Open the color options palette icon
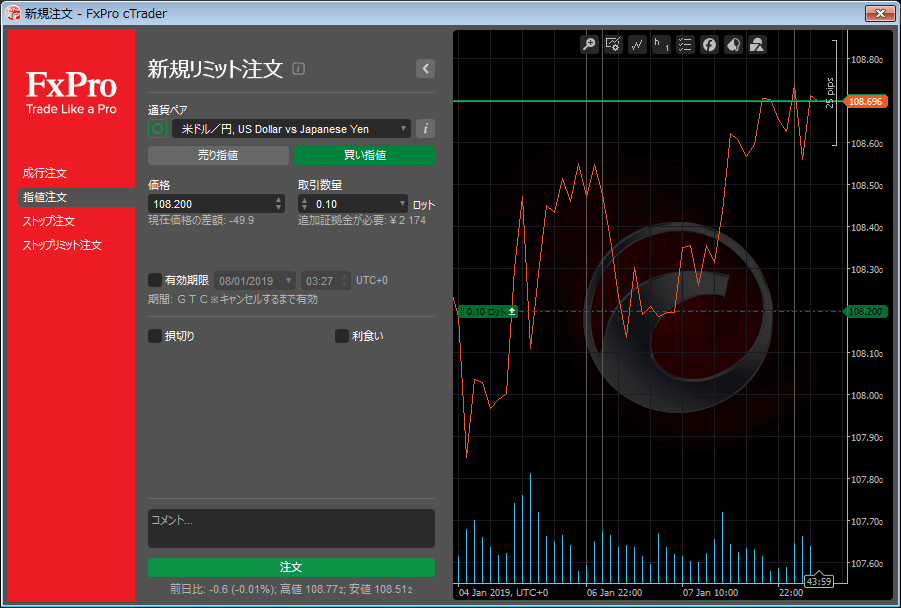 click(733, 44)
